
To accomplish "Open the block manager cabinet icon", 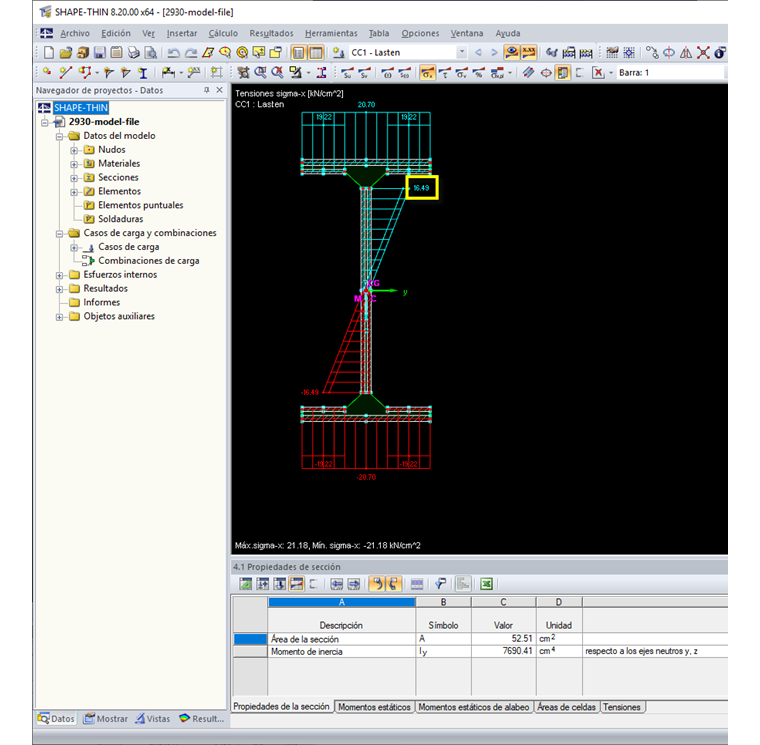I will click(x=82, y=52).
